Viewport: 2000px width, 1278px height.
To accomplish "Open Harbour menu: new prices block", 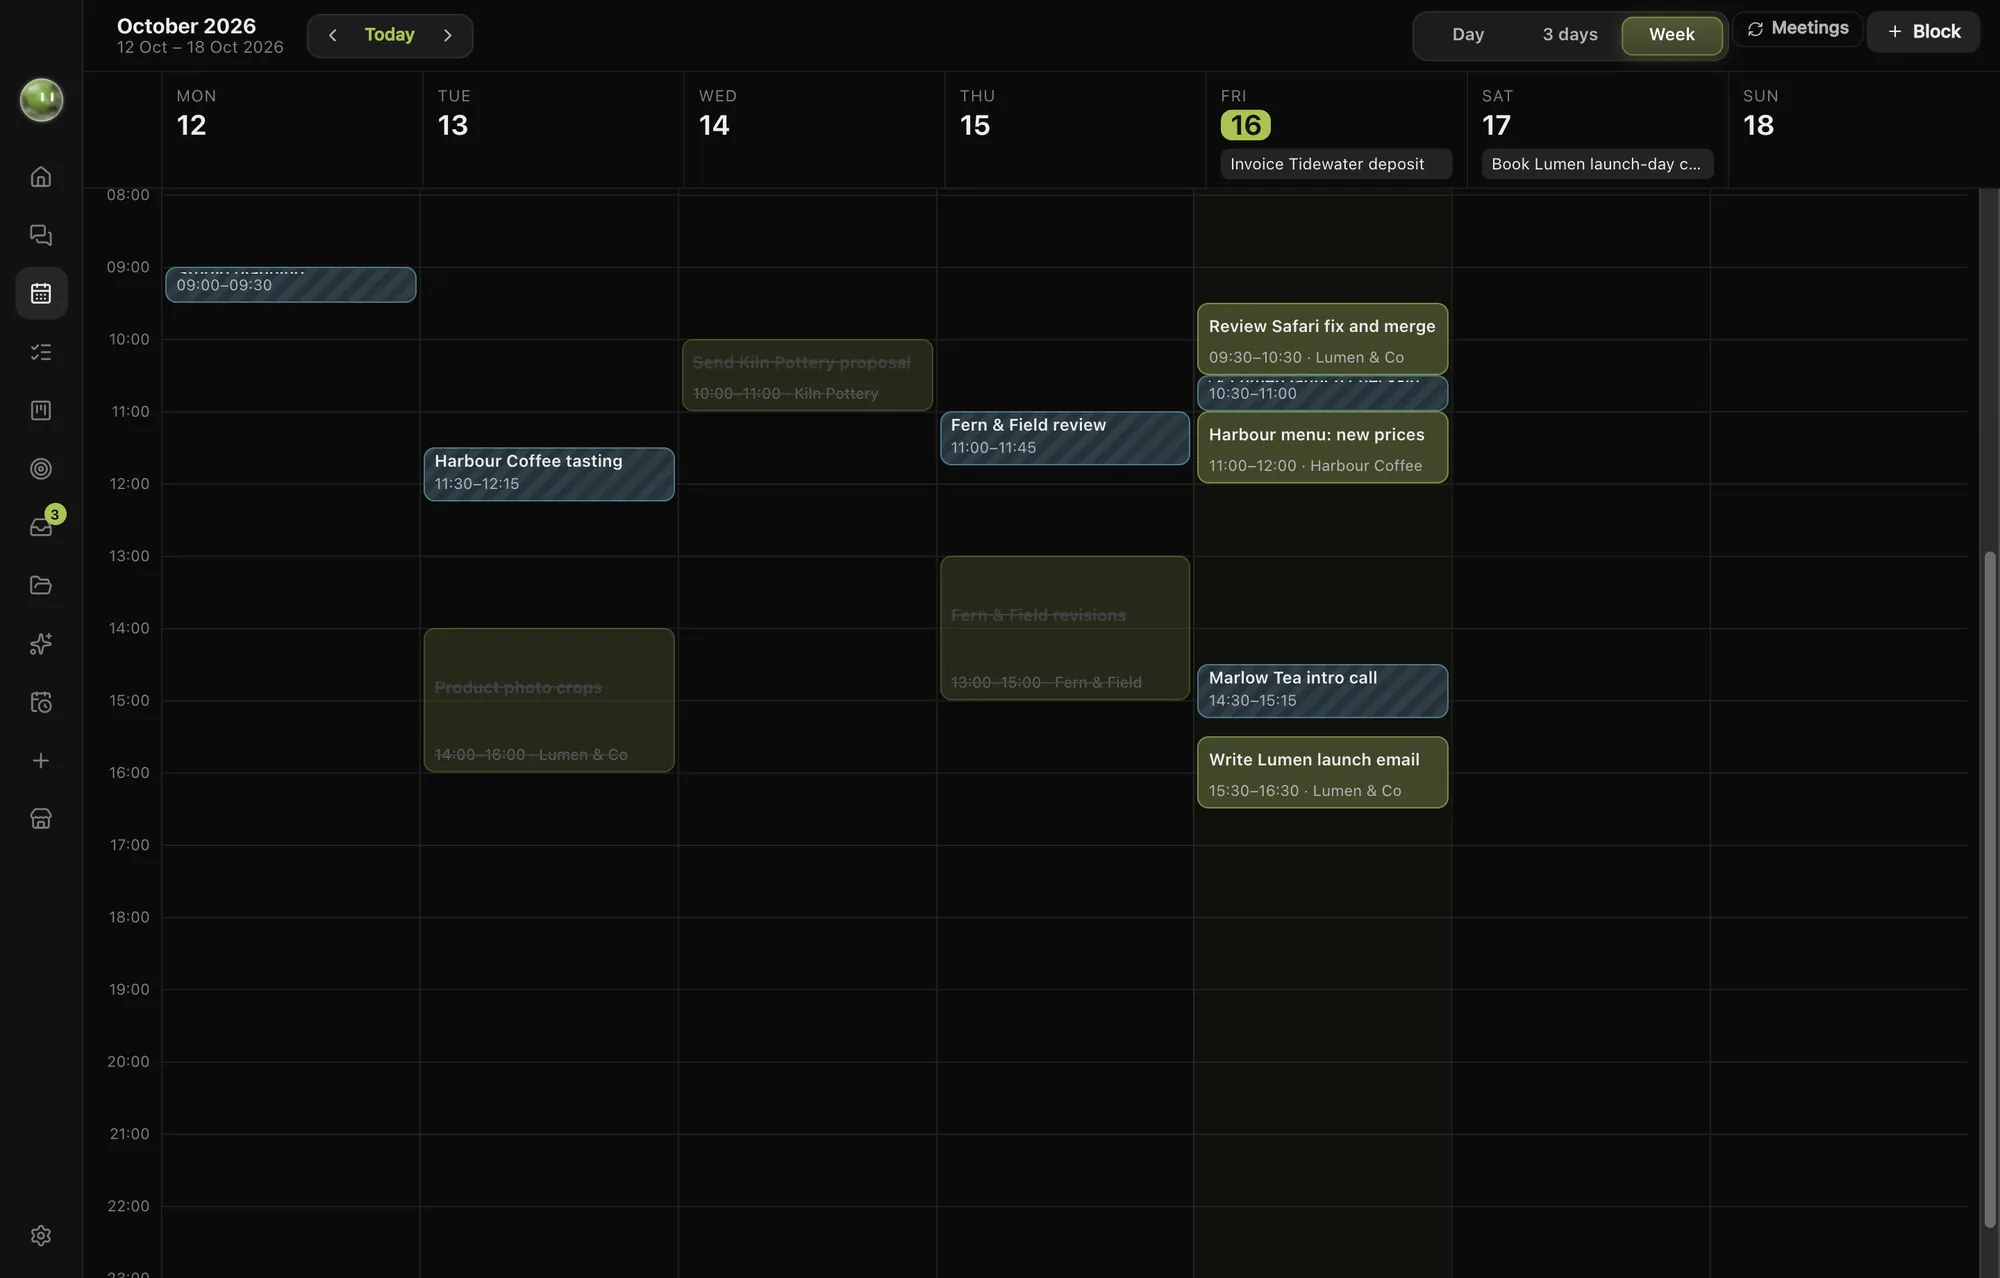I will coord(1322,447).
